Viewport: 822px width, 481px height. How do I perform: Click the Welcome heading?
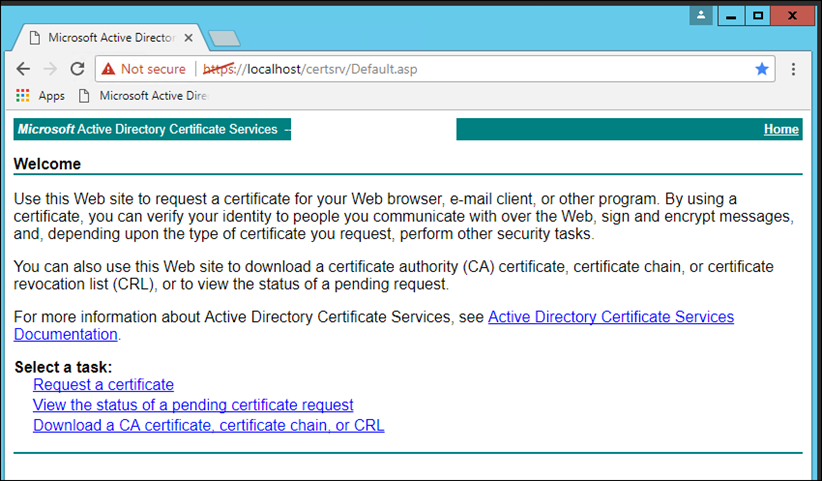tap(47, 164)
